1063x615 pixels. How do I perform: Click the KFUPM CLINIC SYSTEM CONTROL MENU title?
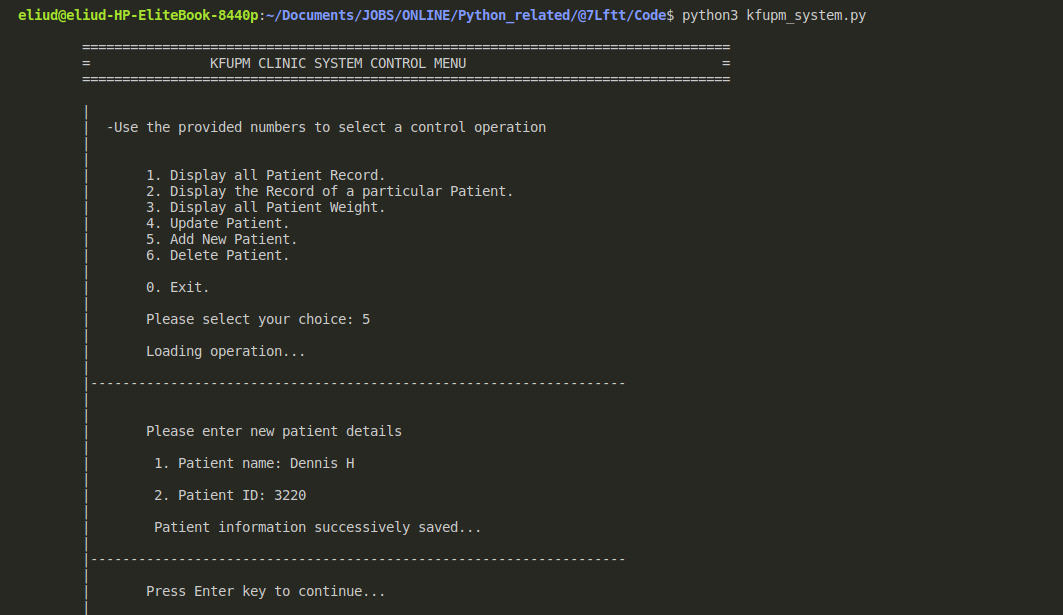click(x=338, y=63)
